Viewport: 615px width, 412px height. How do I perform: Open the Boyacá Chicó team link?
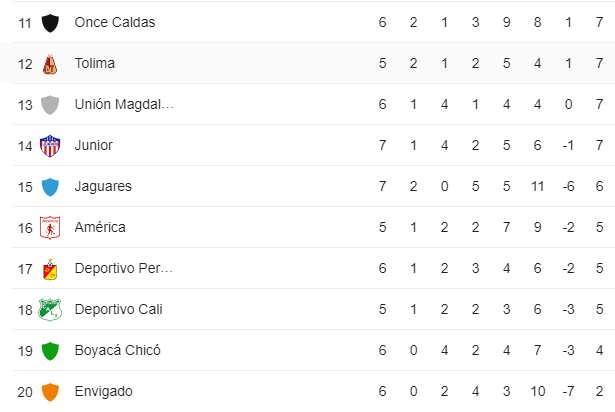[x=118, y=350]
